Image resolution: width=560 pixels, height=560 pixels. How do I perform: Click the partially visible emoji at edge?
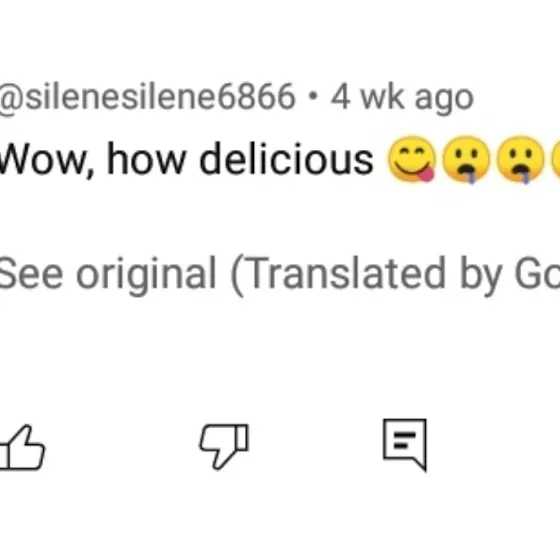point(556,159)
